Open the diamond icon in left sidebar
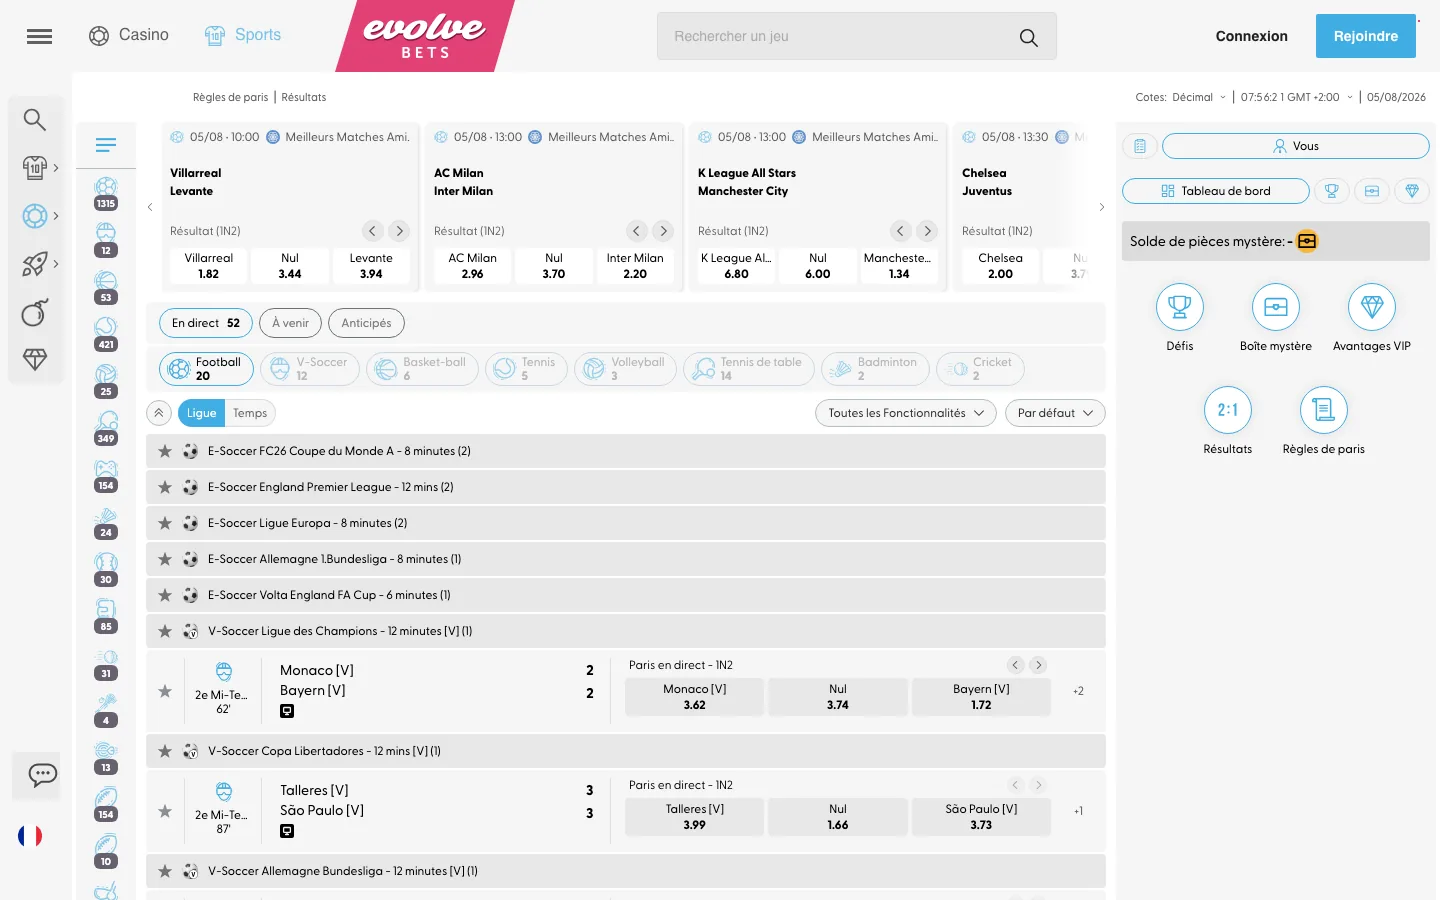Viewport: 1440px width, 900px height. pos(35,359)
